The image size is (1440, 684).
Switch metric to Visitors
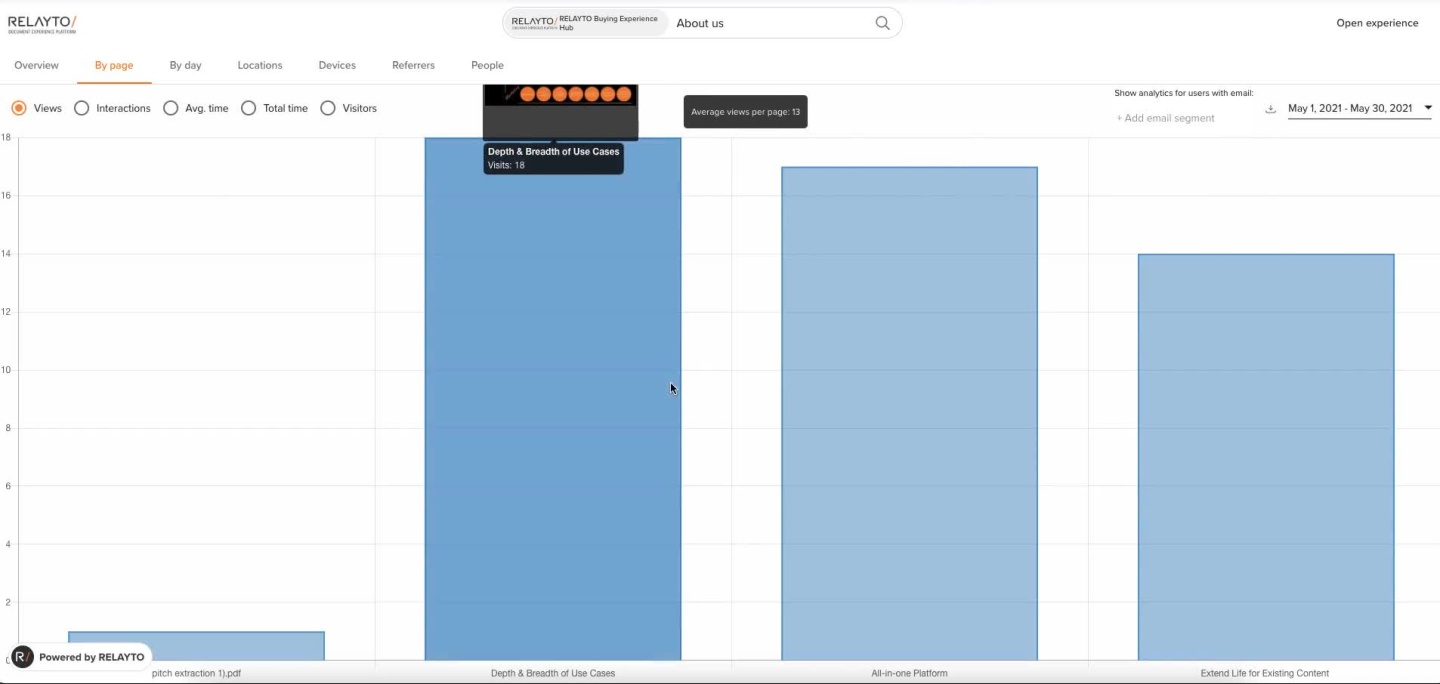(x=328, y=108)
